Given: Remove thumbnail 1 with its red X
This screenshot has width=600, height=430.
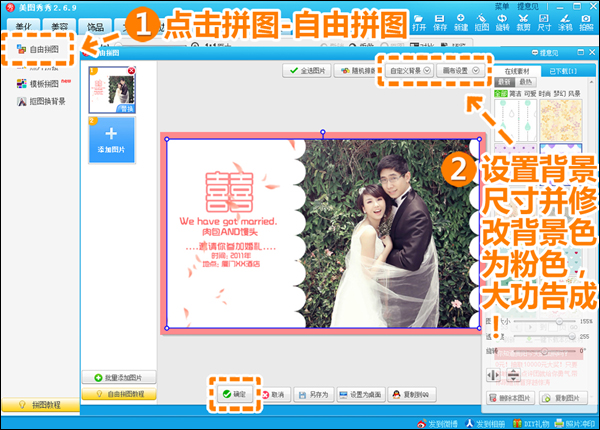Looking at the screenshot, I should [131, 71].
